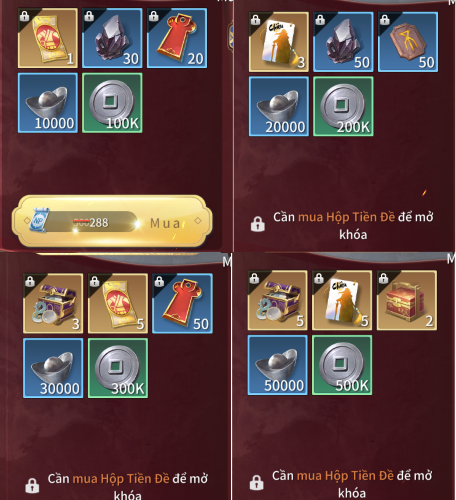Select the purple crystal item with quantity 30
This screenshot has height=500, width=456.
pyautogui.click(x=112, y=38)
